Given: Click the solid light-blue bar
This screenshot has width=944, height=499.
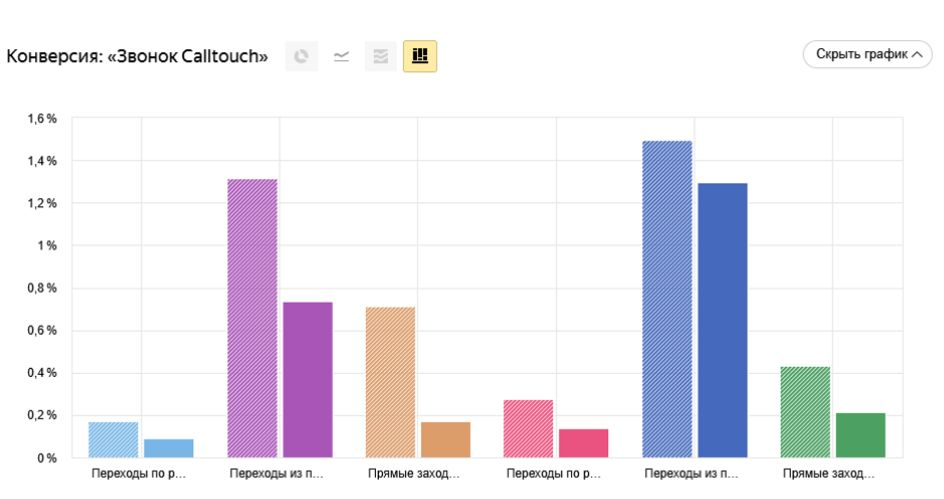Looking at the screenshot, I should point(169,448).
